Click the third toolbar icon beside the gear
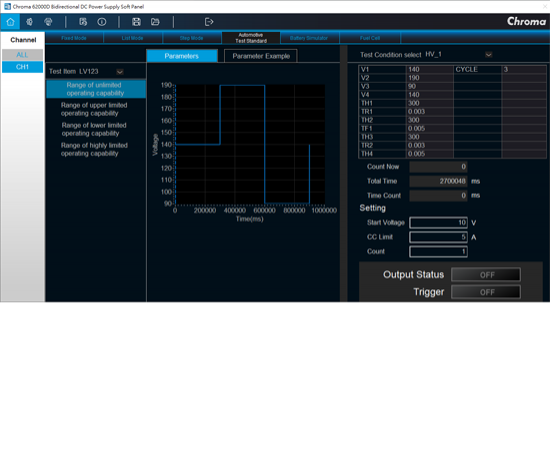Image resolution: width=550 pixels, height=449 pixels. pos(48,22)
